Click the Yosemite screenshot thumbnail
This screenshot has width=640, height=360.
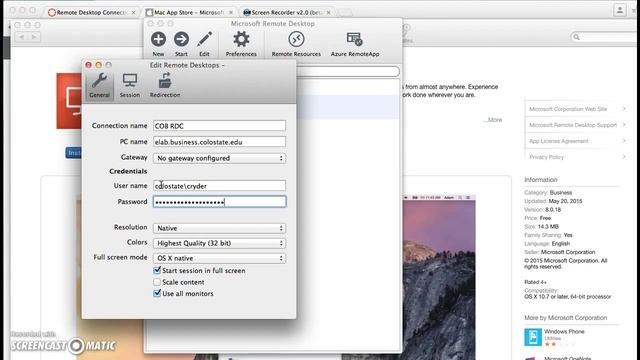[439, 278]
